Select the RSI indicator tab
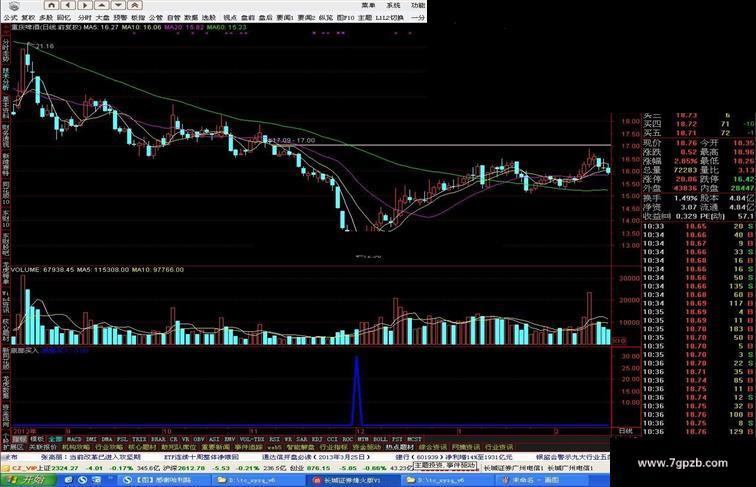756x487 pixels. pos(274,439)
